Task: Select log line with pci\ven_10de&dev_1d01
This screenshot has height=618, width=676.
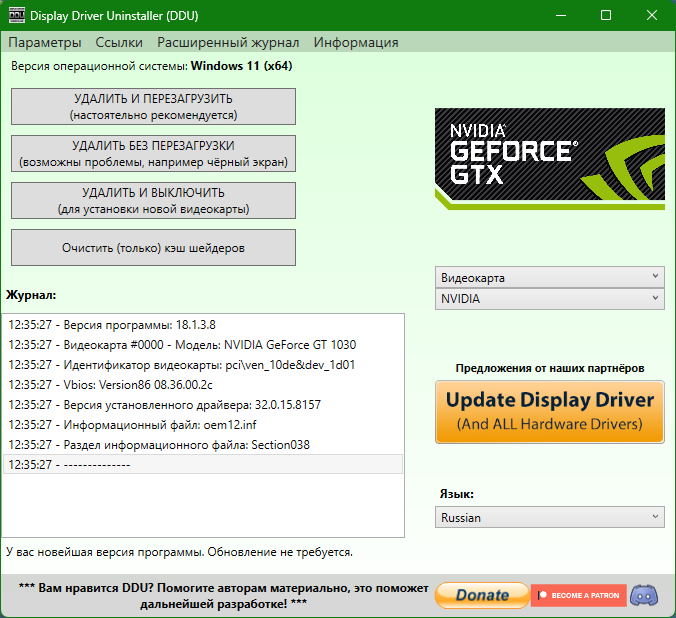Action: pos(203,365)
